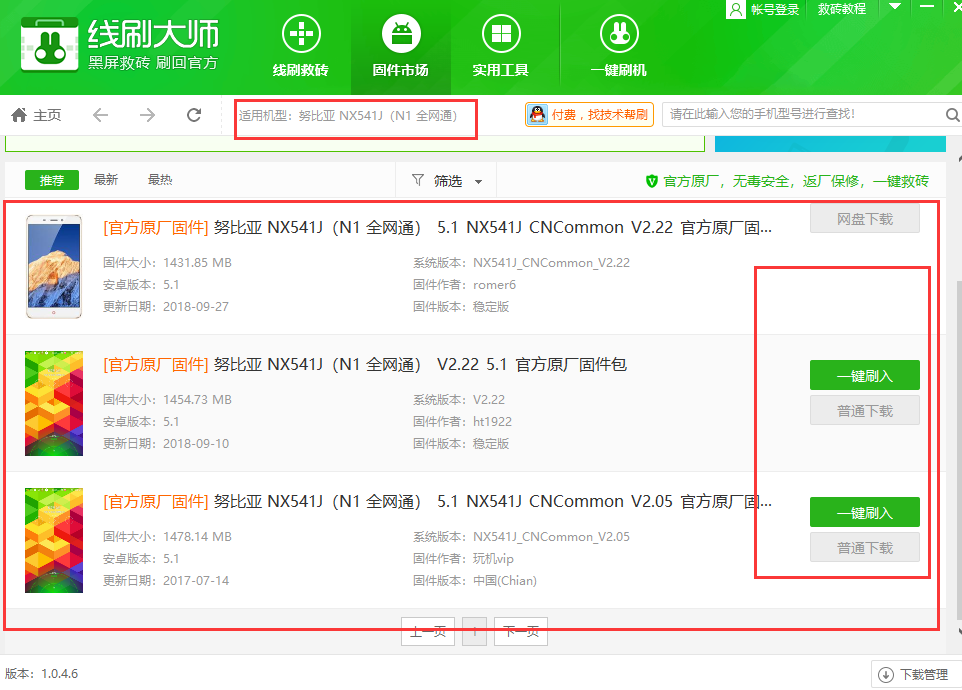The height and width of the screenshot is (690, 962).
Task: Open firmware title 5.1 NX541J CNCommon V2.22
Action: click(437, 228)
